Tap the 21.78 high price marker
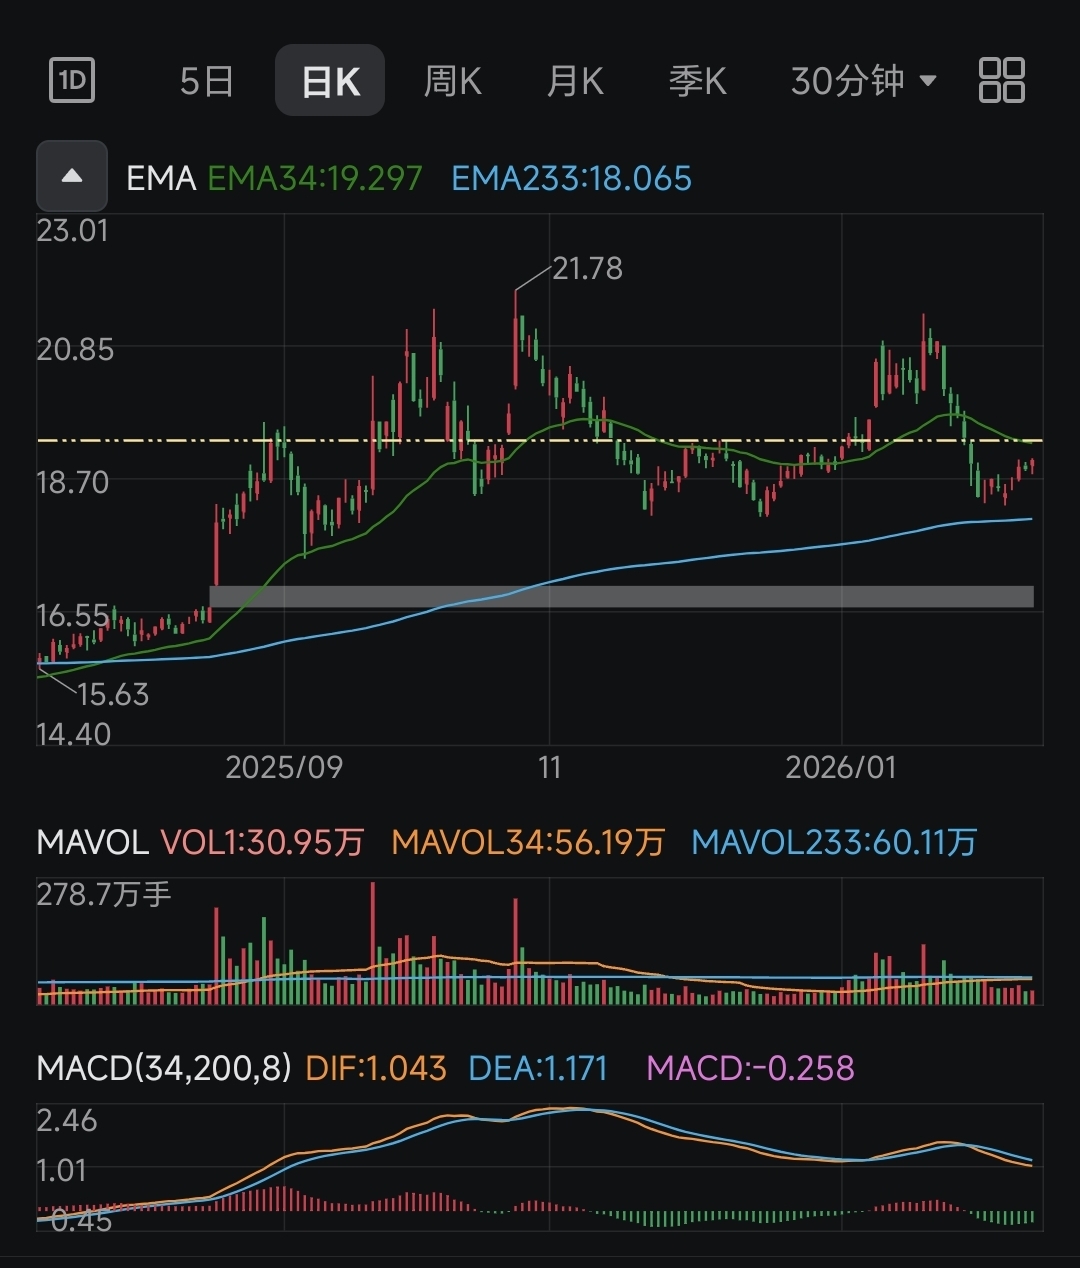The width and height of the screenshot is (1080, 1268). [x=588, y=268]
